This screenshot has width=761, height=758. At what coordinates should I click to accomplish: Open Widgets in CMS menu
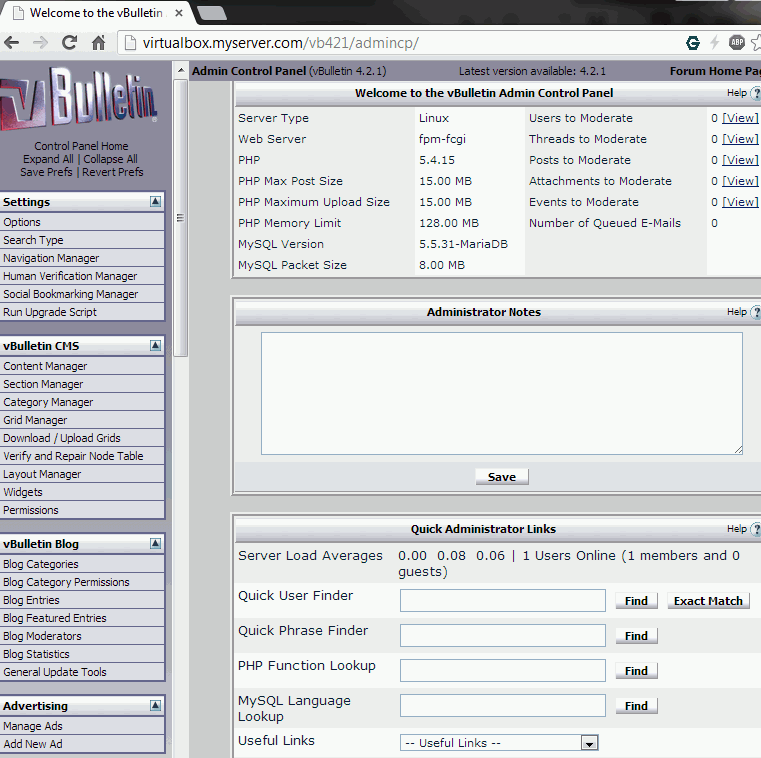(82, 492)
